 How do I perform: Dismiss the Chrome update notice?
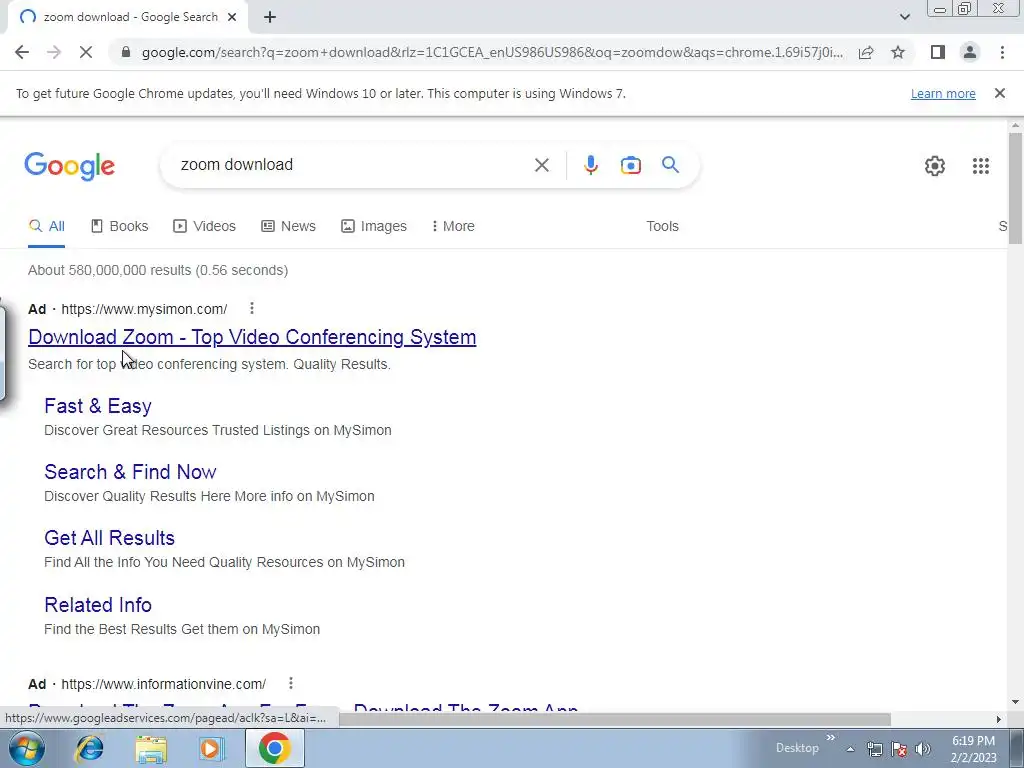(x=999, y=93)
